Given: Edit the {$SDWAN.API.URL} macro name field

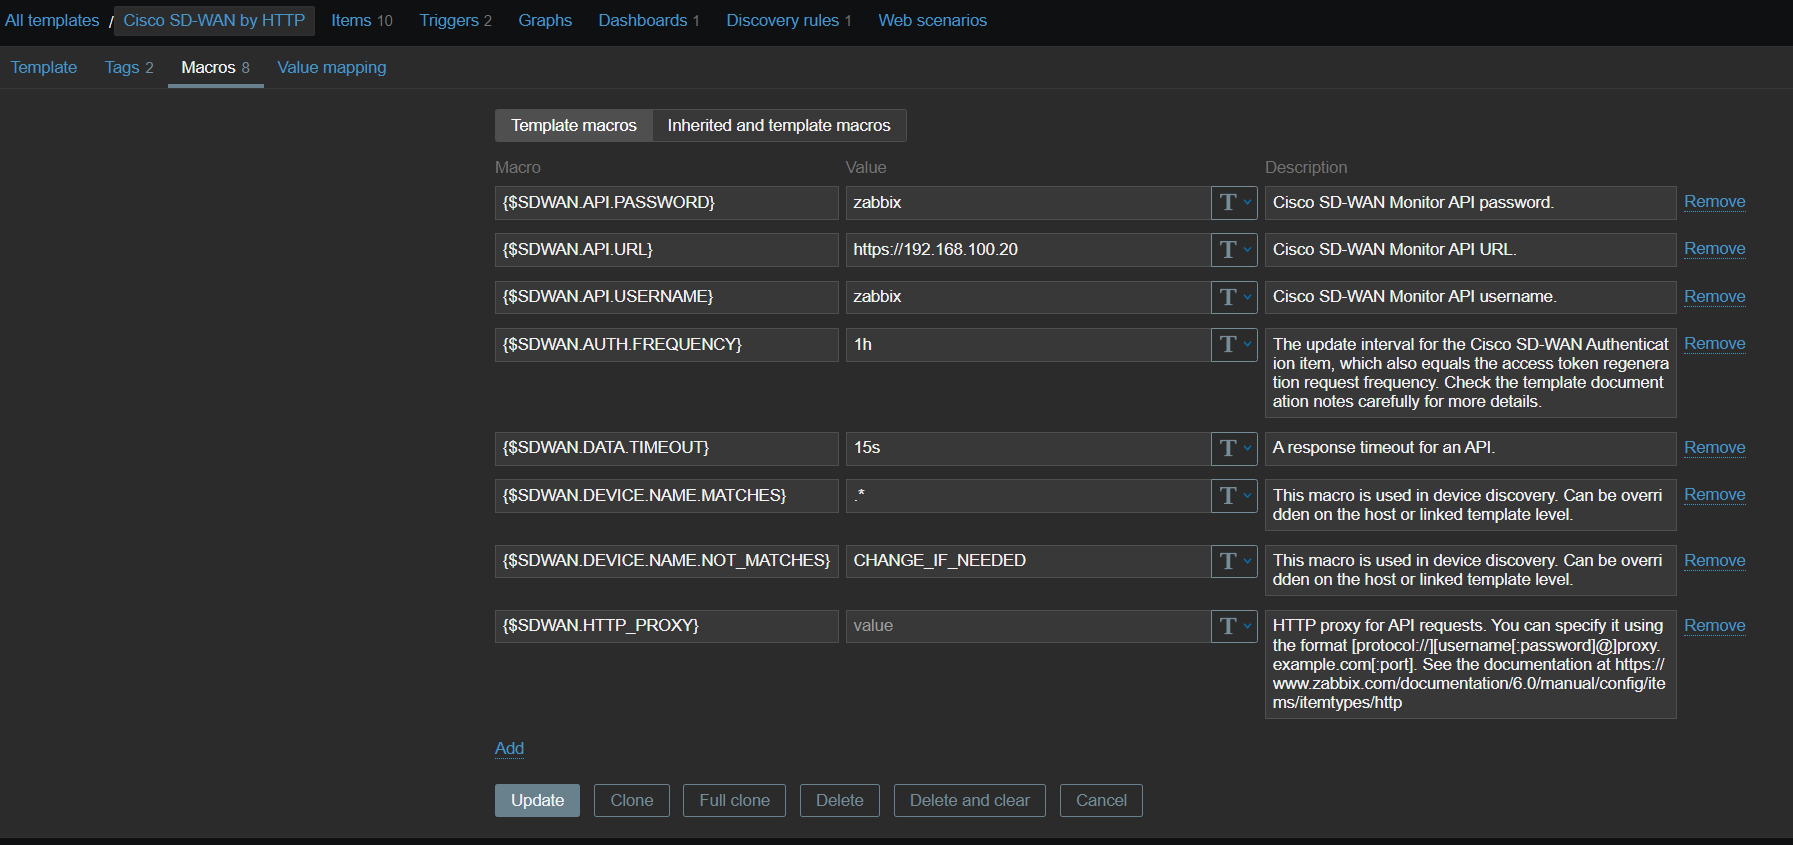Looking at the screenshot, I should pyautogui.click(x=667, y=250).
